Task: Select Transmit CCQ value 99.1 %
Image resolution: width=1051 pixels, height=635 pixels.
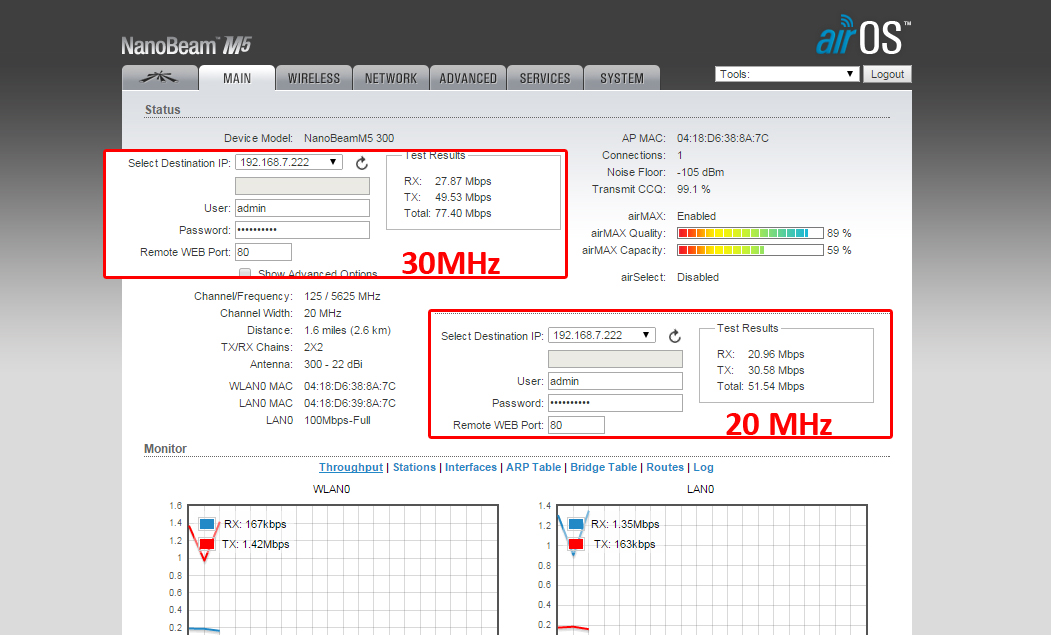Action: (694, 189)
